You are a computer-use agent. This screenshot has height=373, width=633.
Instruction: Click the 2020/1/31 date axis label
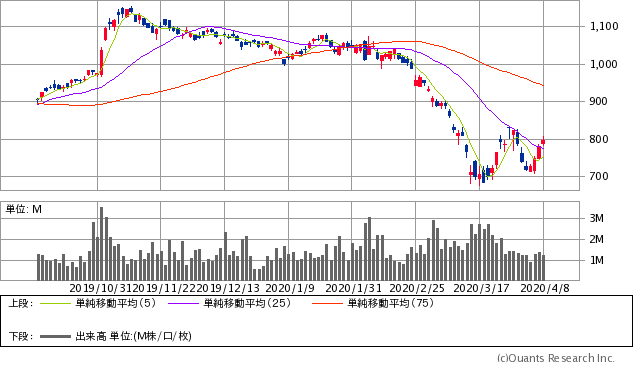click(353, 288)
